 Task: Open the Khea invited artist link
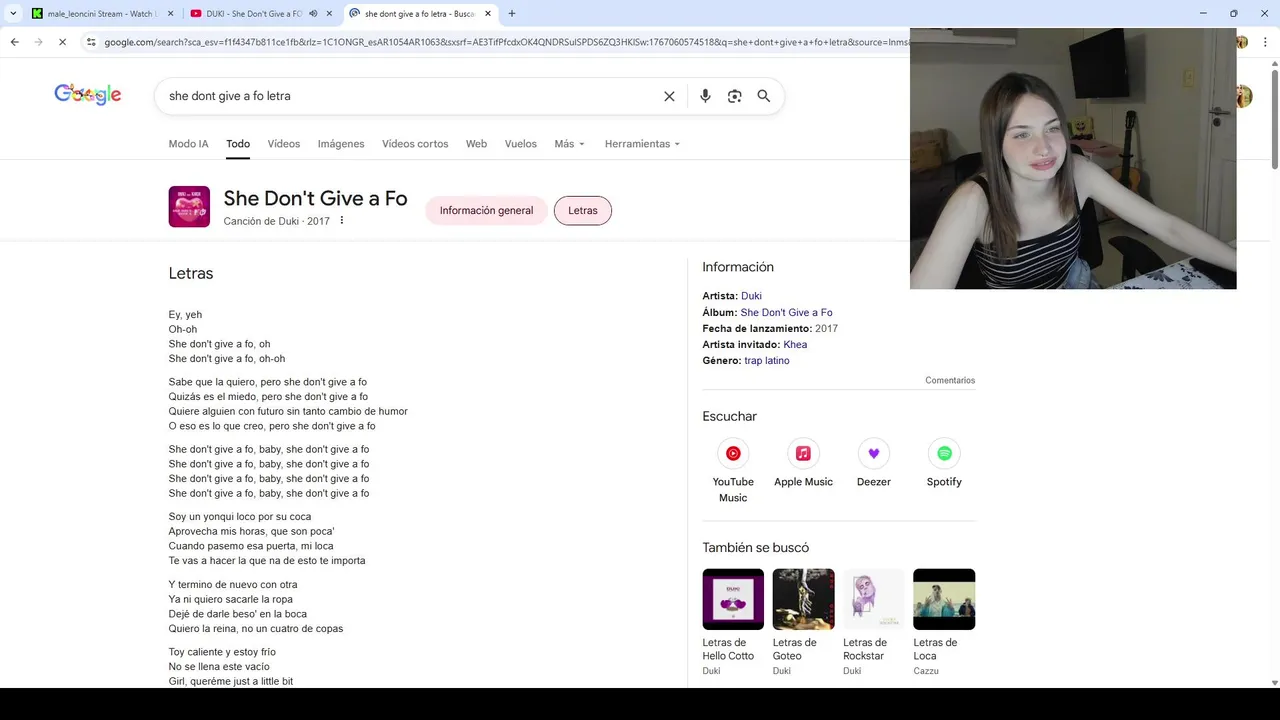795,344
